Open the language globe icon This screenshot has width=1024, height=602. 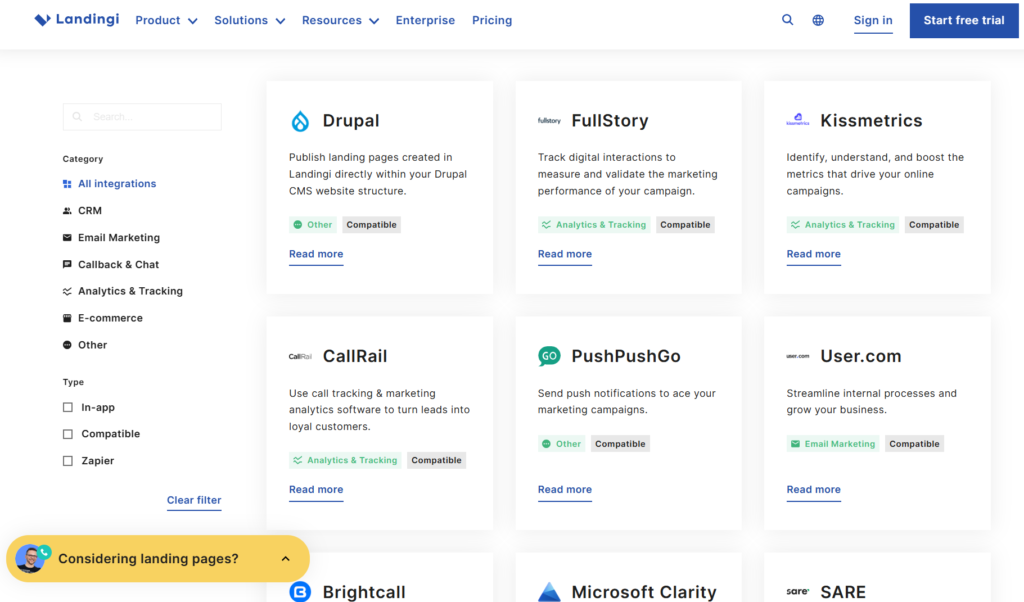click(818, 20)
